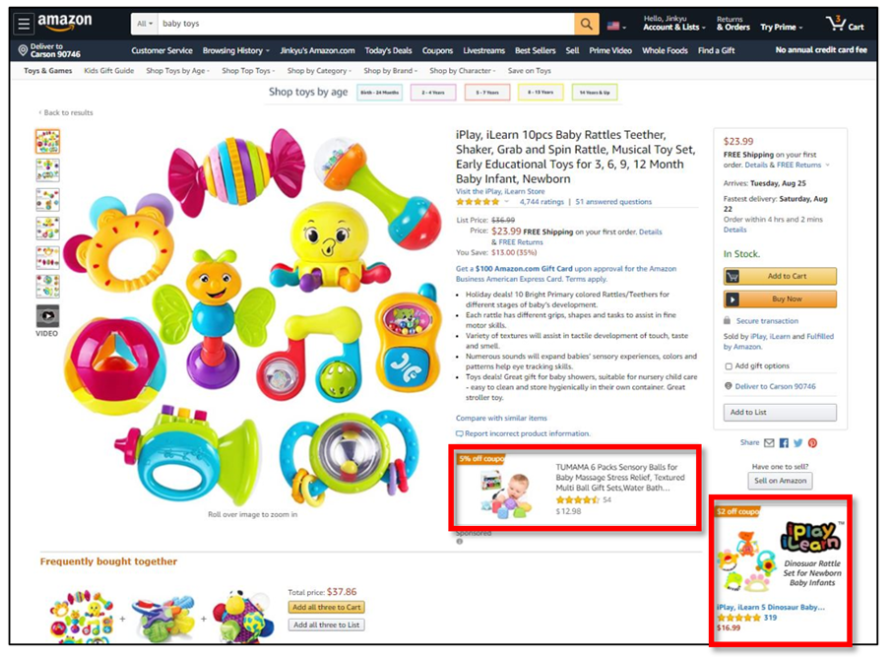Expand the All search category dropdown
Screen dimensions: 884x660
(x=145, y=24)
